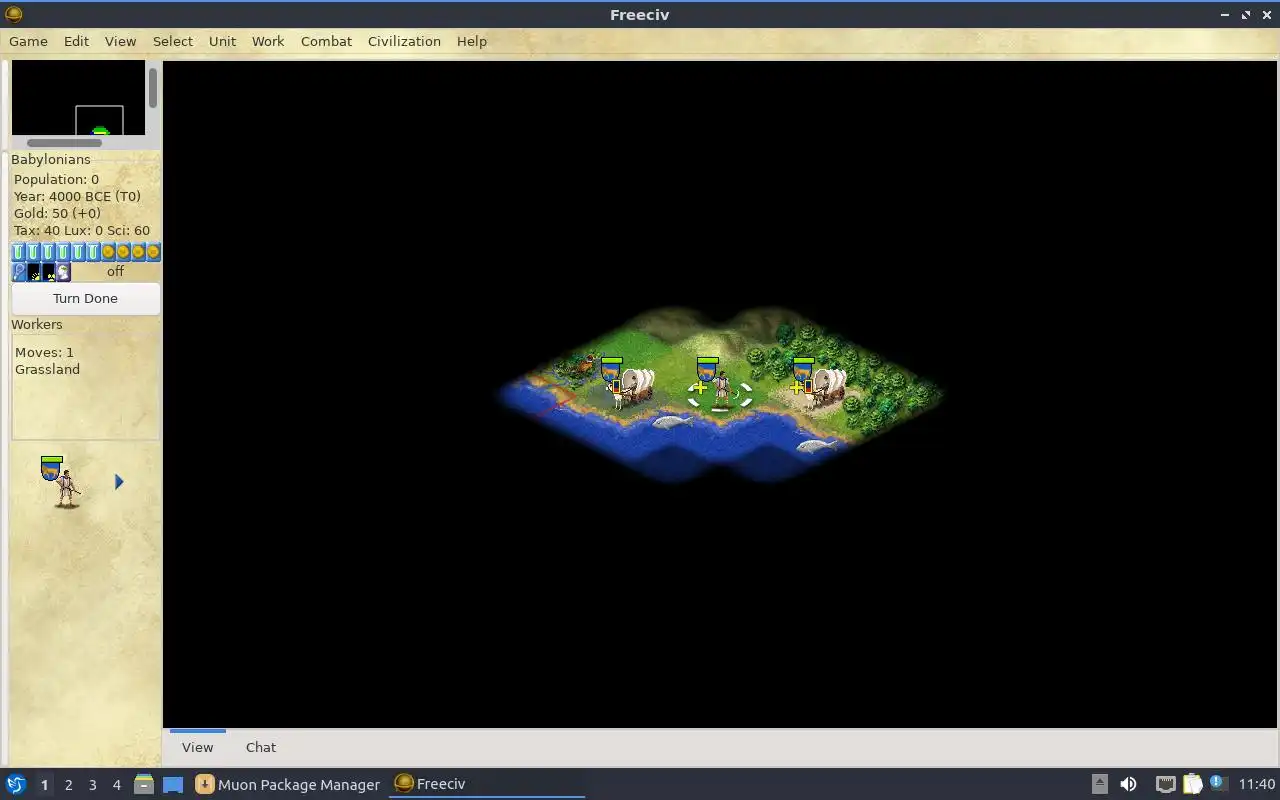Image resolution: width=1280 pixels, height=800 pixels.
Task: Switch to the View tab
Action: (197, 747)
